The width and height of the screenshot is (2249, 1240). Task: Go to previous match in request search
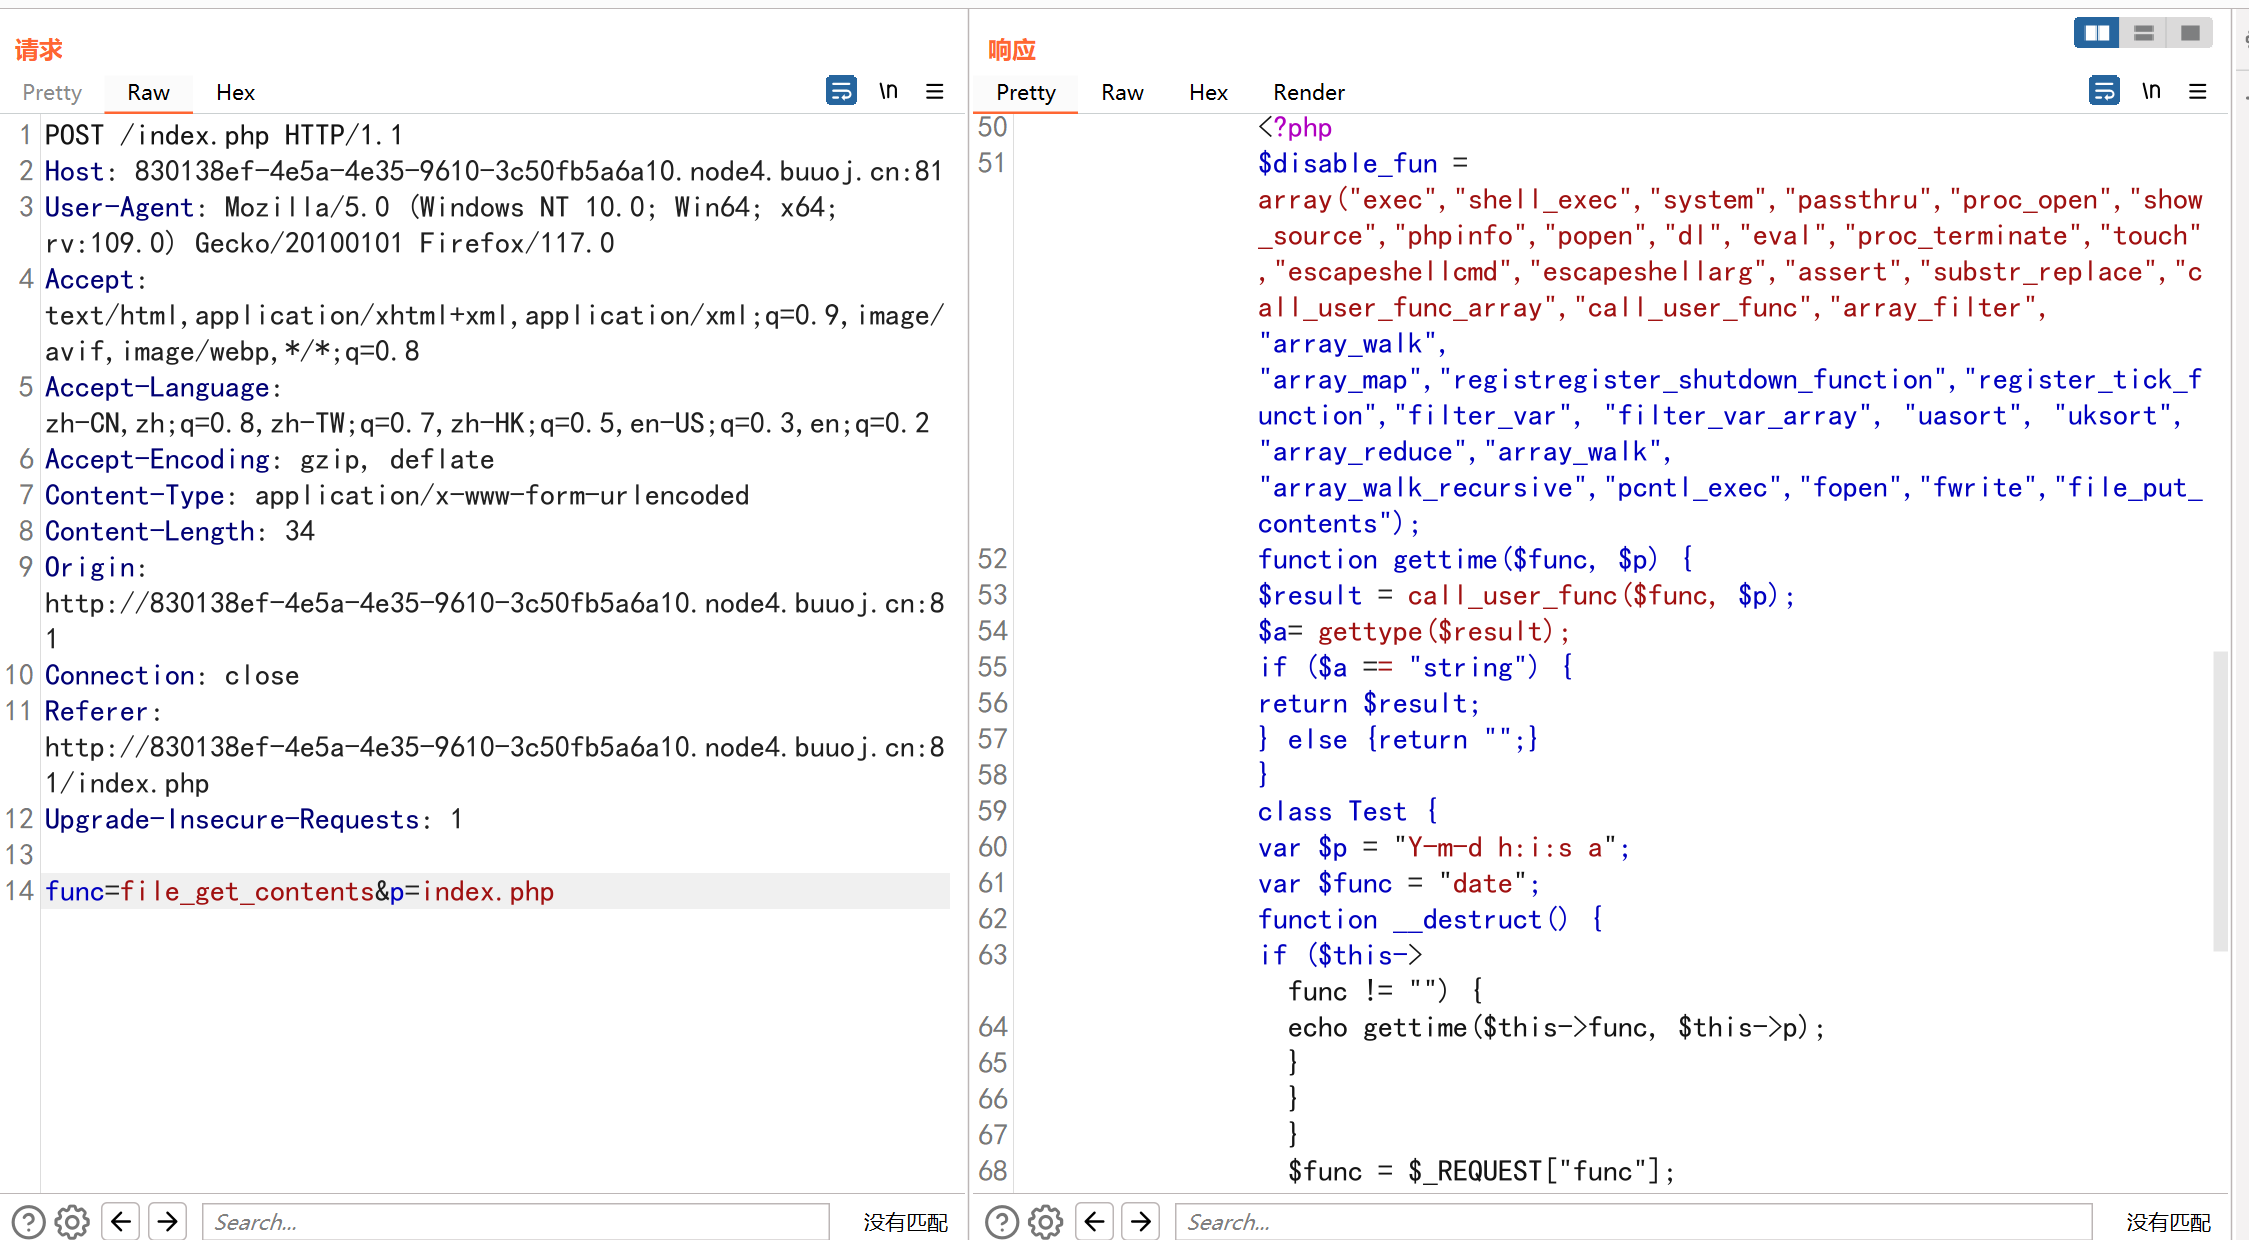pos(121,1221)
